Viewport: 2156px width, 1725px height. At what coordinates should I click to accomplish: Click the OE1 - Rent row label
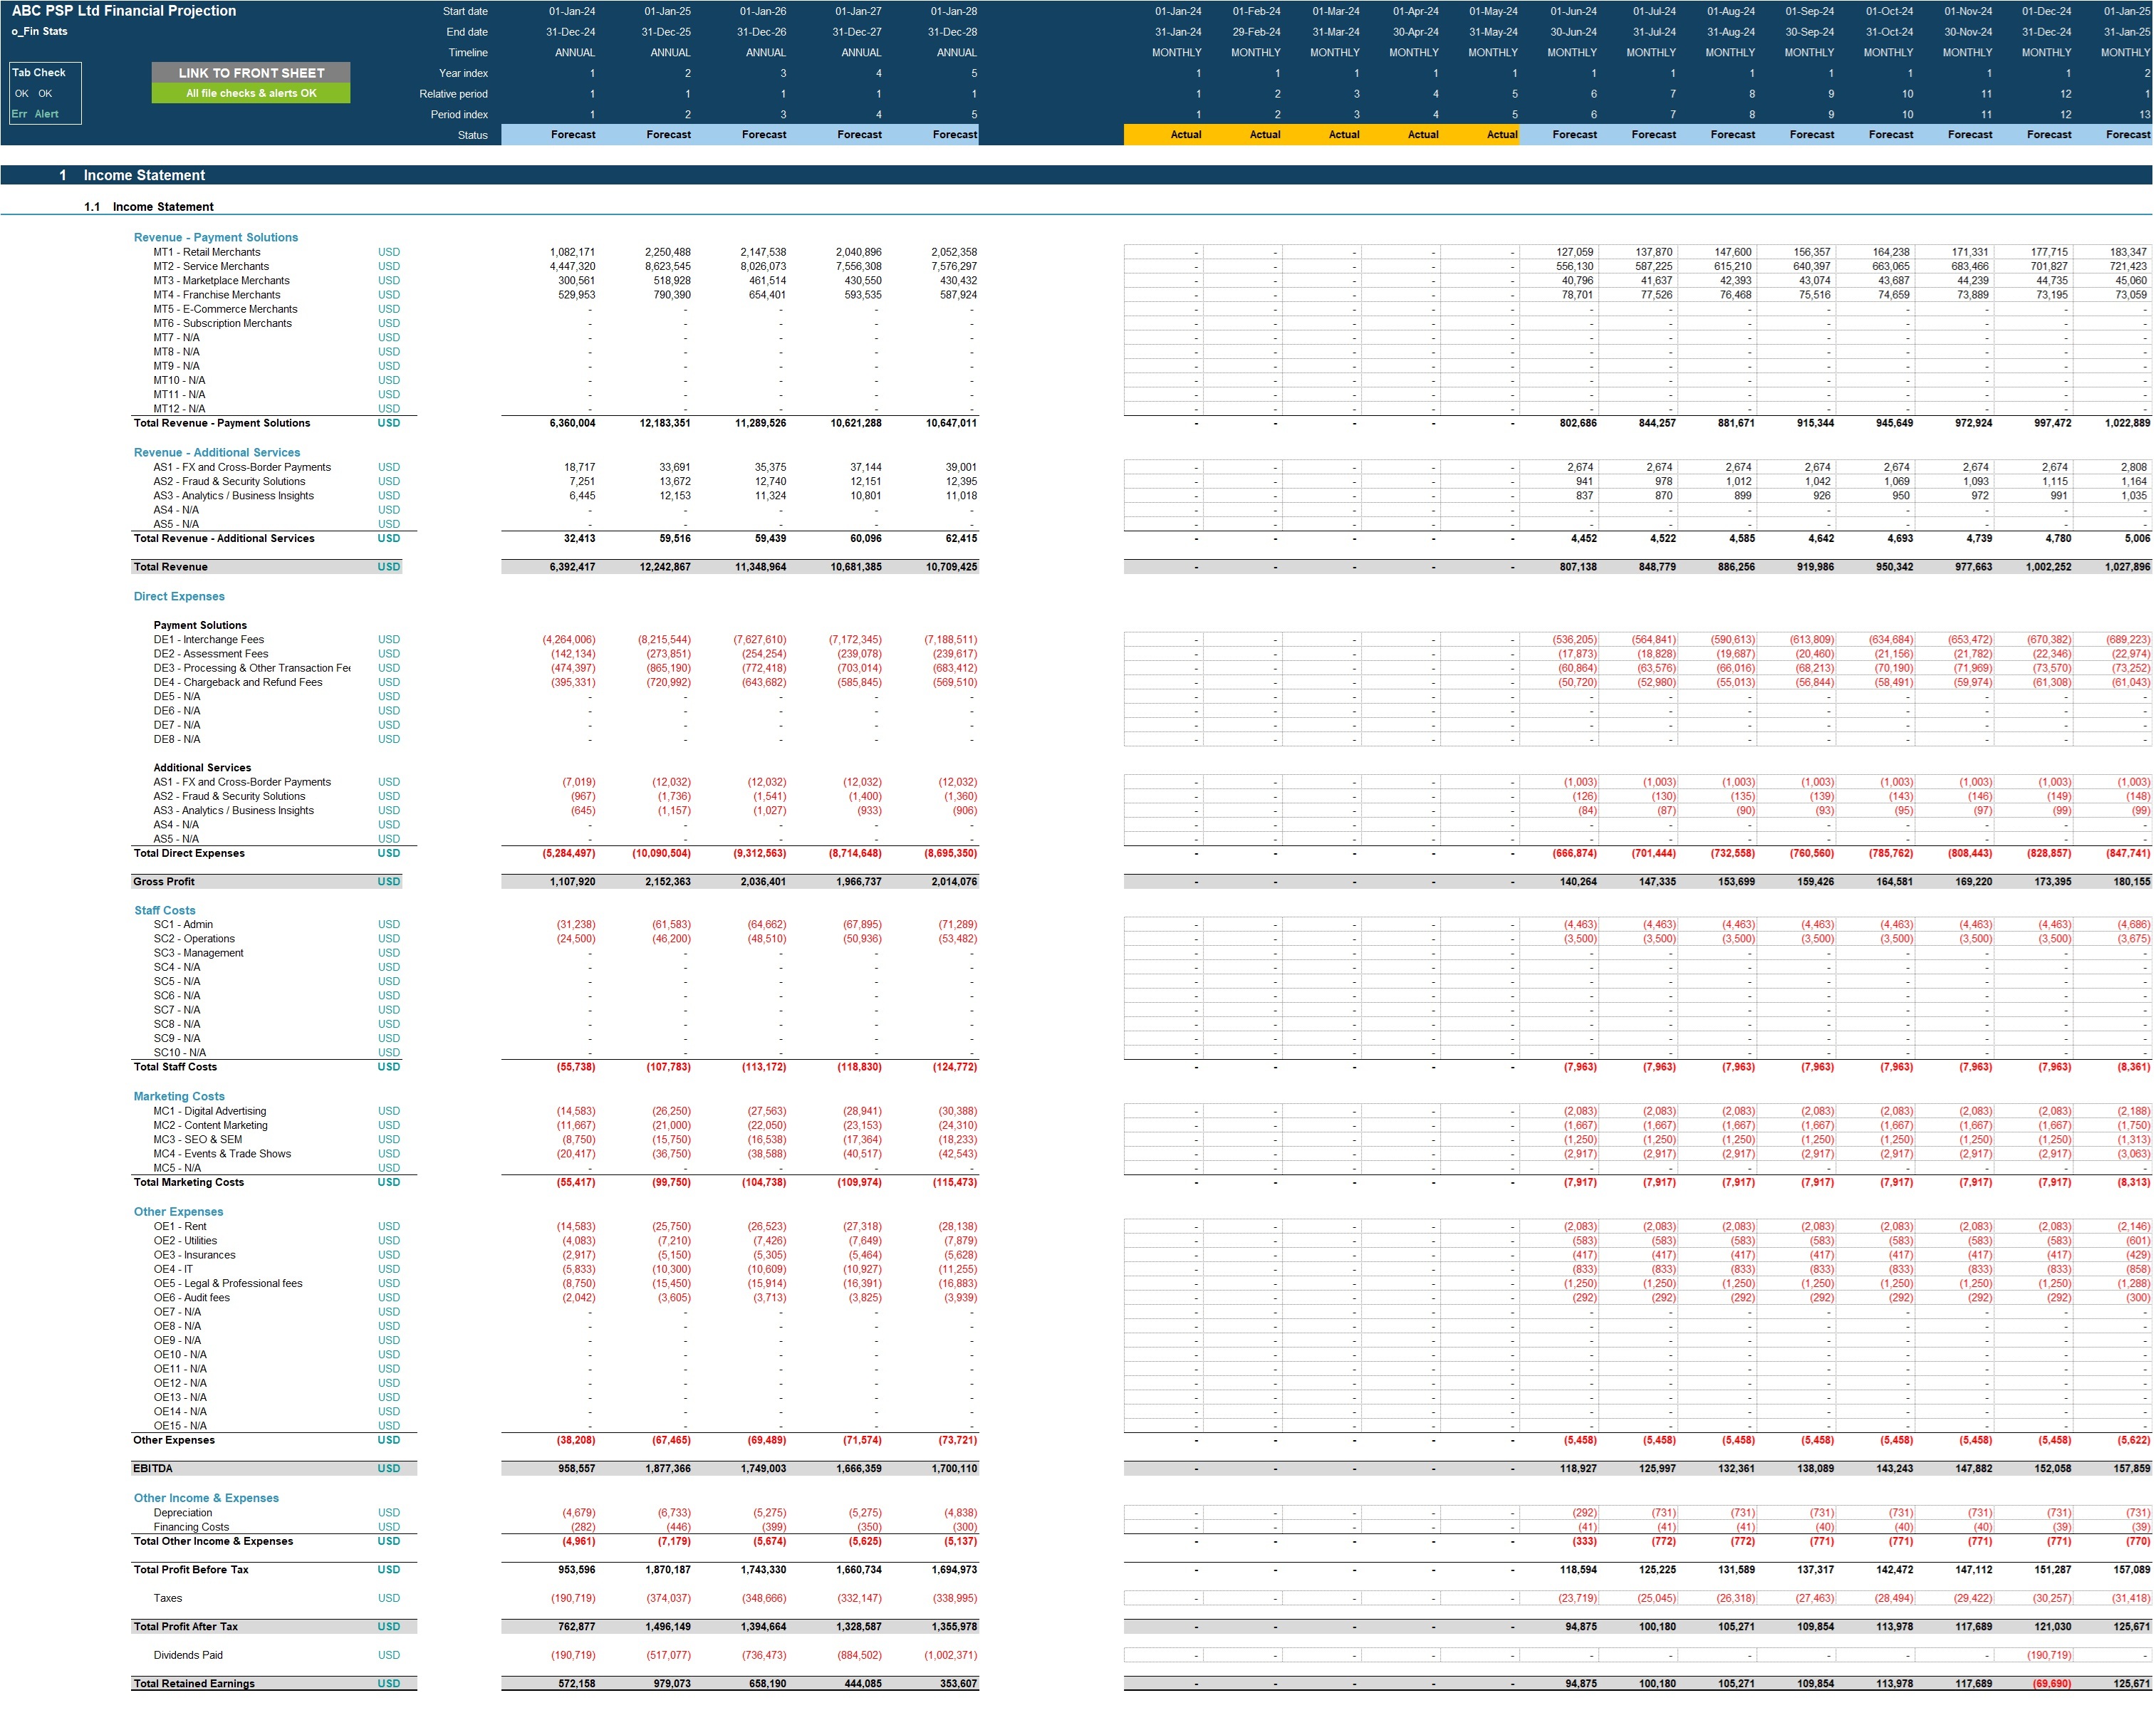point(180,1227)
